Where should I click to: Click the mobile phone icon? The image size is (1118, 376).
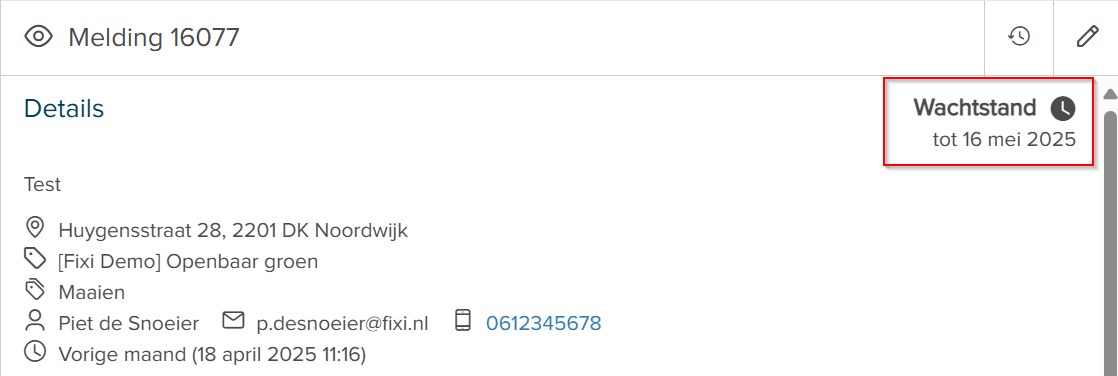[x=463, y=321]
